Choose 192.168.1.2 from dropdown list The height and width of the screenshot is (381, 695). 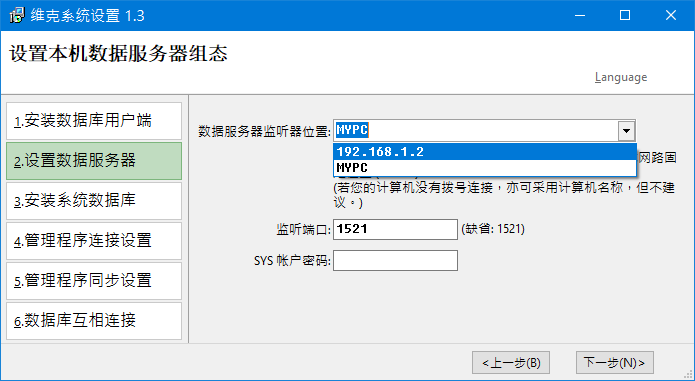[x=485, y=152]
